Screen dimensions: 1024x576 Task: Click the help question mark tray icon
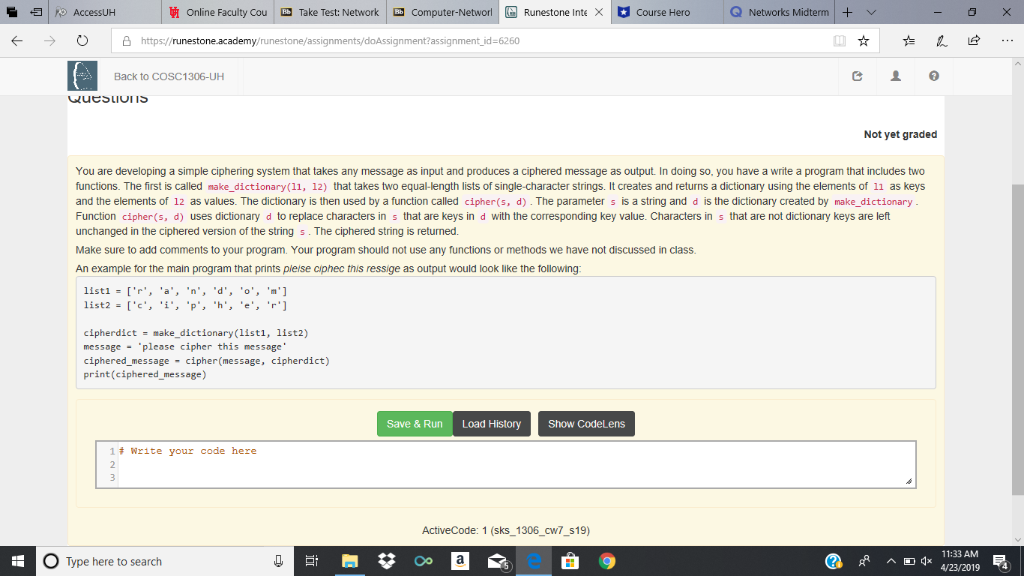point(833,561)
